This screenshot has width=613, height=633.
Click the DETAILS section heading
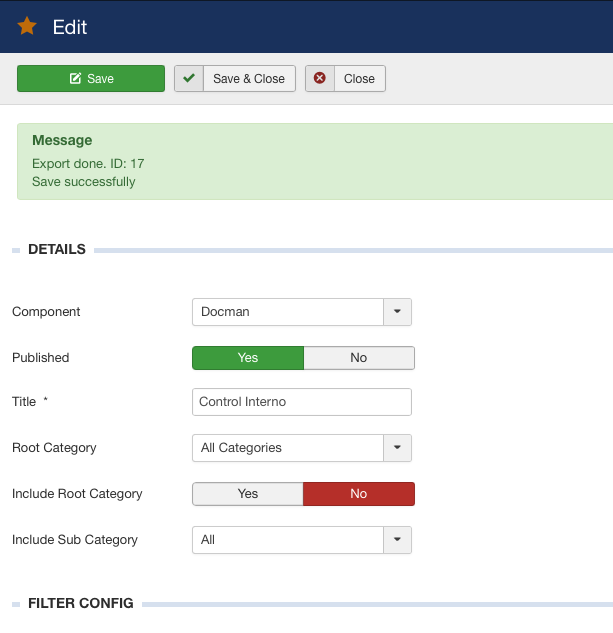click(x=57, y=250)
